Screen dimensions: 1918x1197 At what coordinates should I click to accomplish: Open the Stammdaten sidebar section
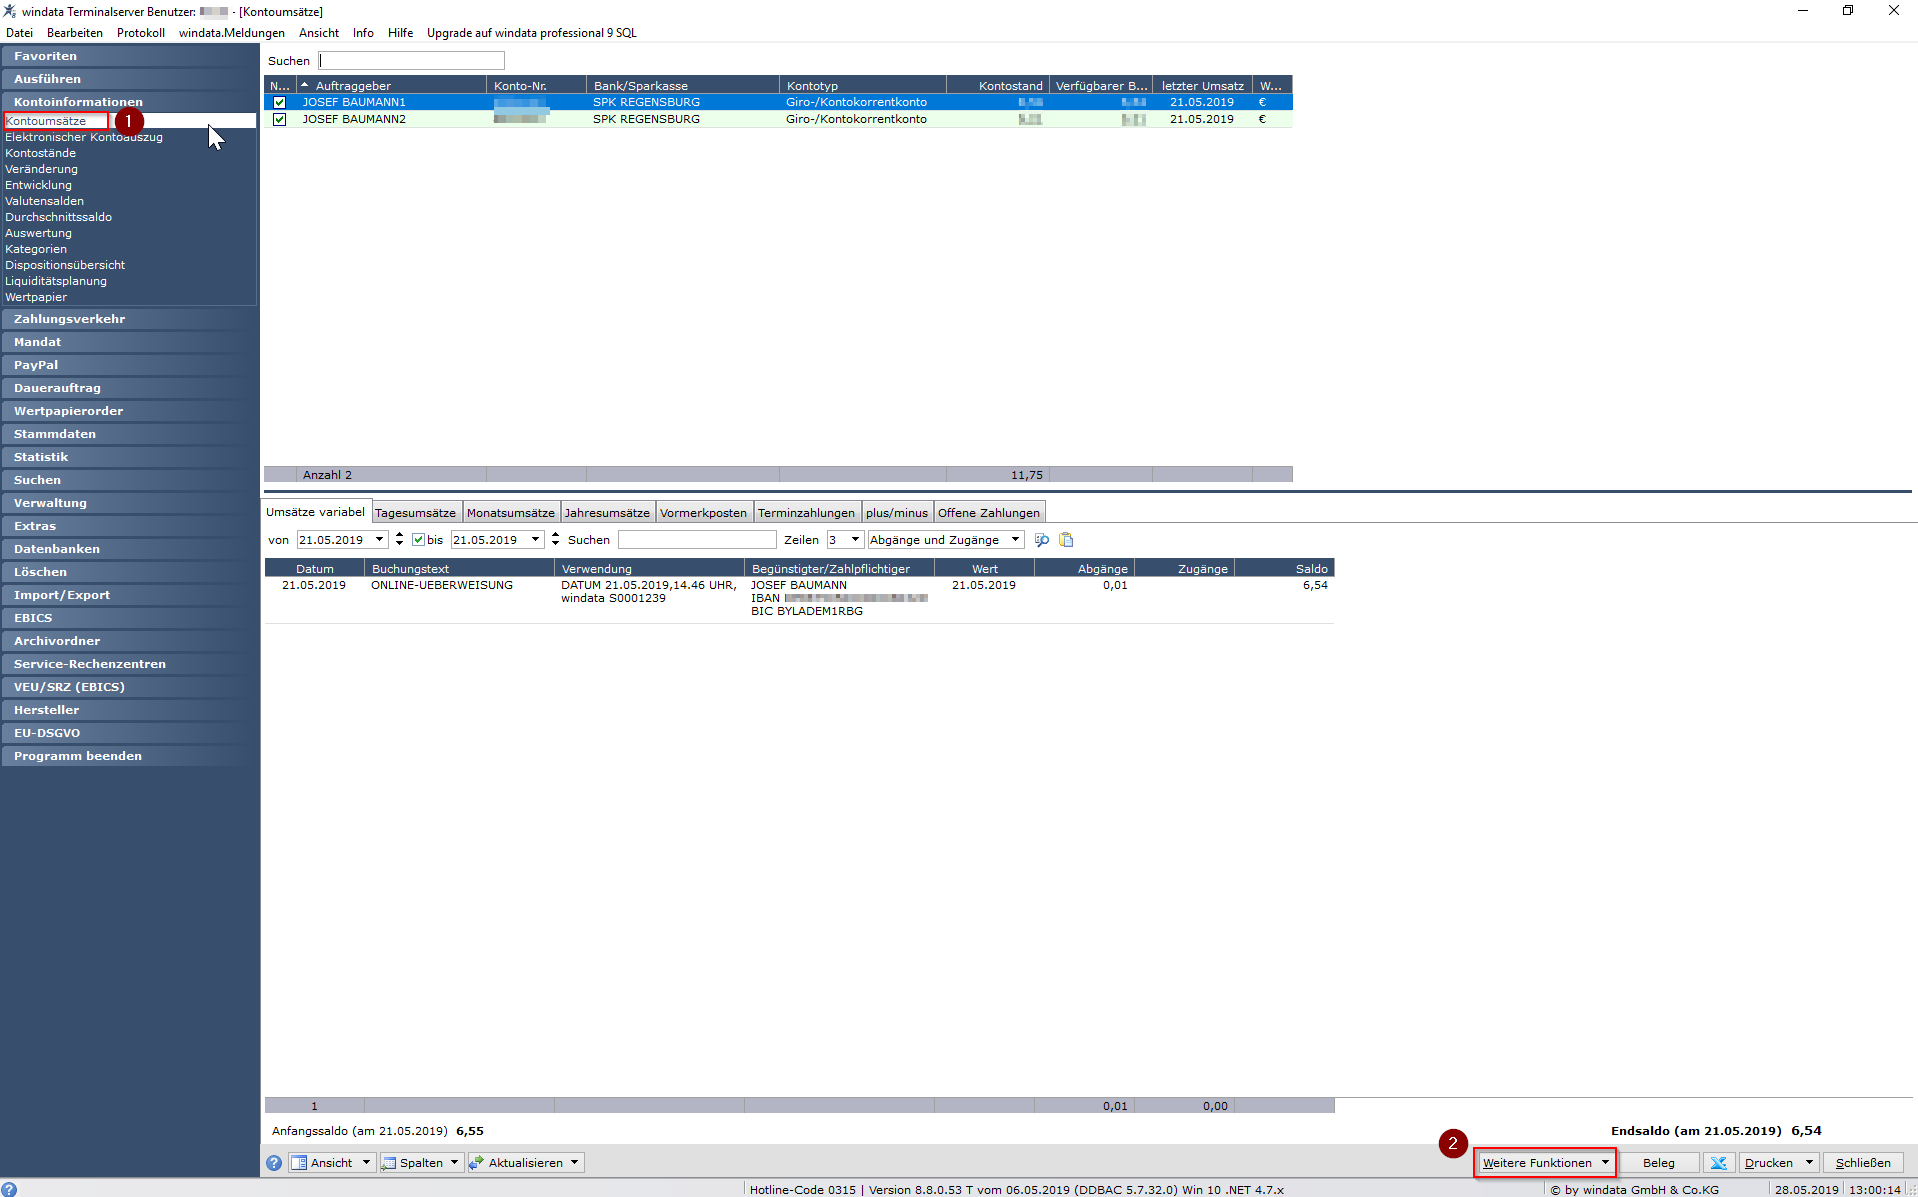tap(129, 434)
